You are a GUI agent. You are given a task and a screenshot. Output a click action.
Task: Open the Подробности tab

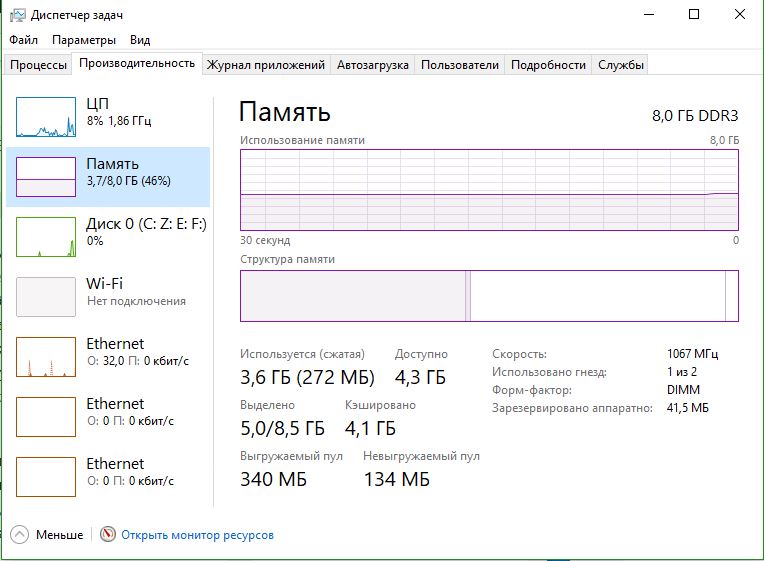pos(548,65)
